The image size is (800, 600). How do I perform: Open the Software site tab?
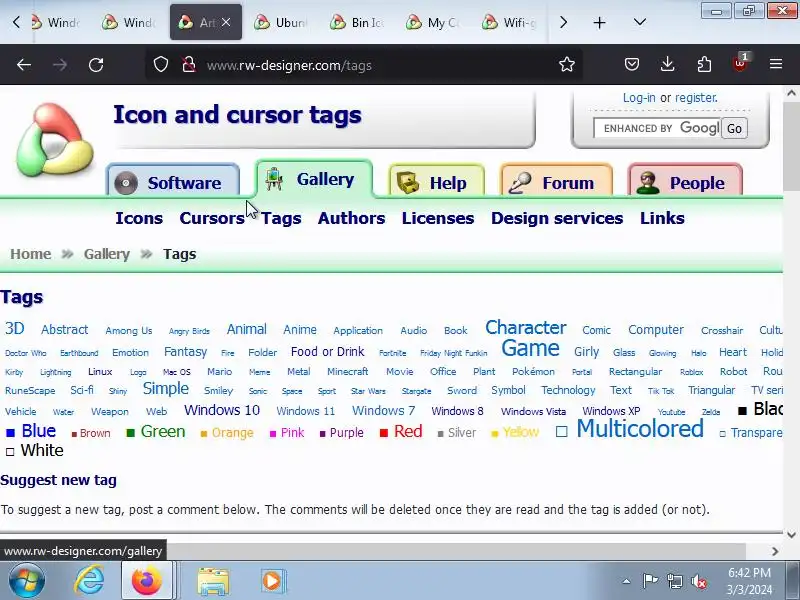point(173,182)
